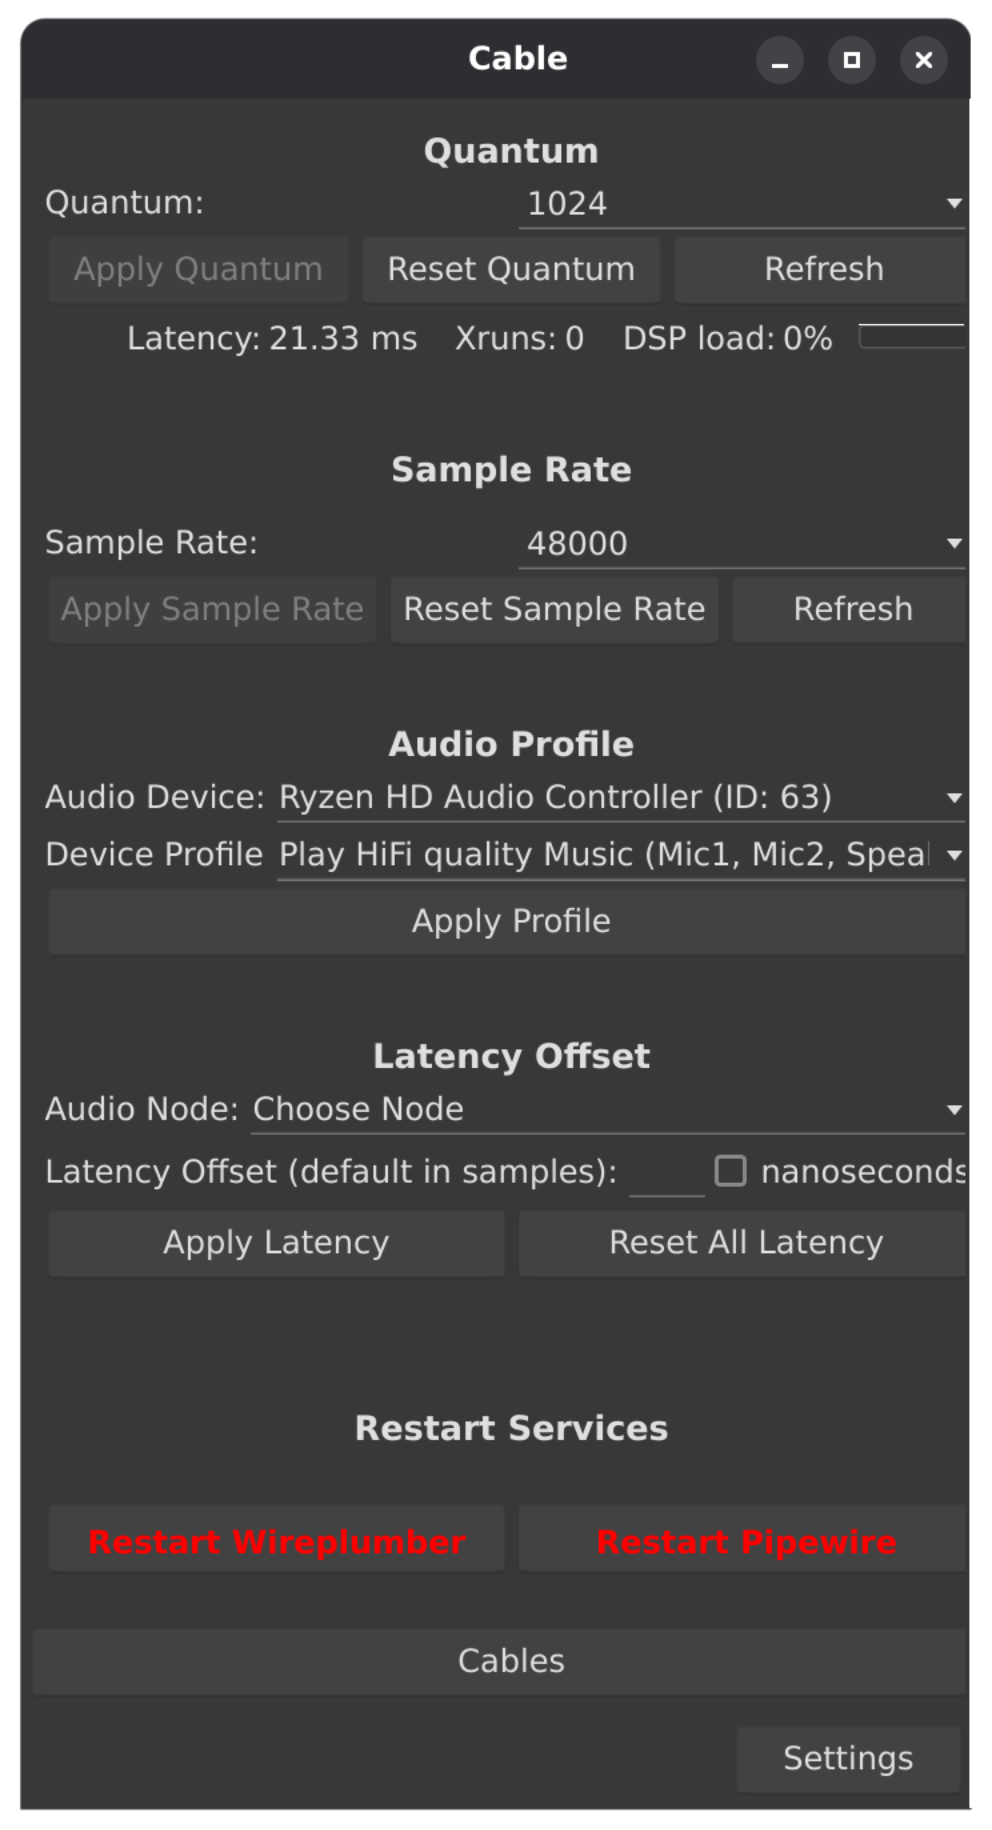Image resolution: width=992 pixels, height=1830 pixels.
Task: Refresh the Quantum section
Action: [x=822, y=270]
